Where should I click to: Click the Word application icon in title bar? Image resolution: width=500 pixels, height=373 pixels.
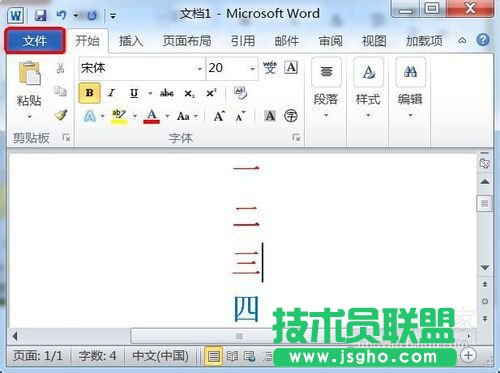click(x=16, y=15)
